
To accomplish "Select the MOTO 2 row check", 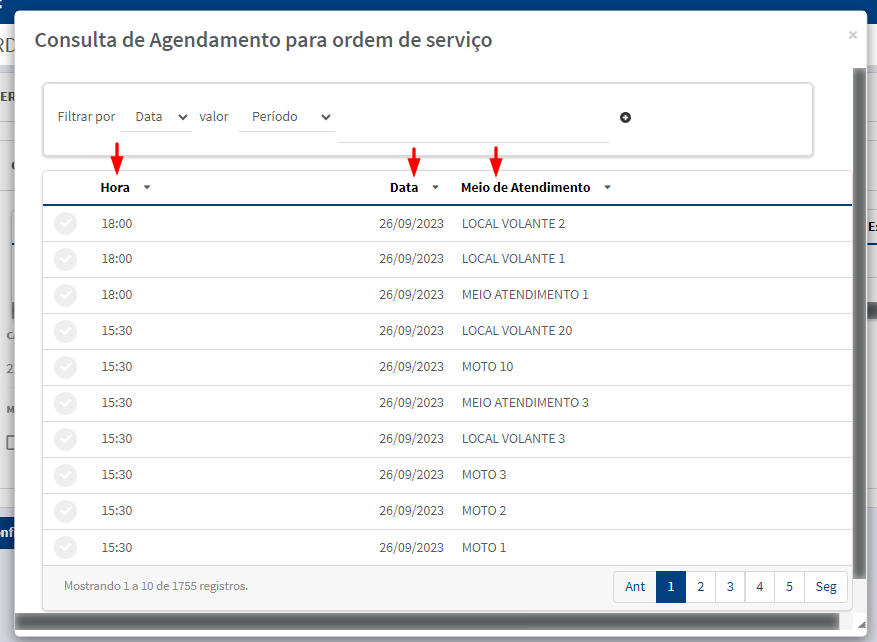I will [x=65, y=511].
